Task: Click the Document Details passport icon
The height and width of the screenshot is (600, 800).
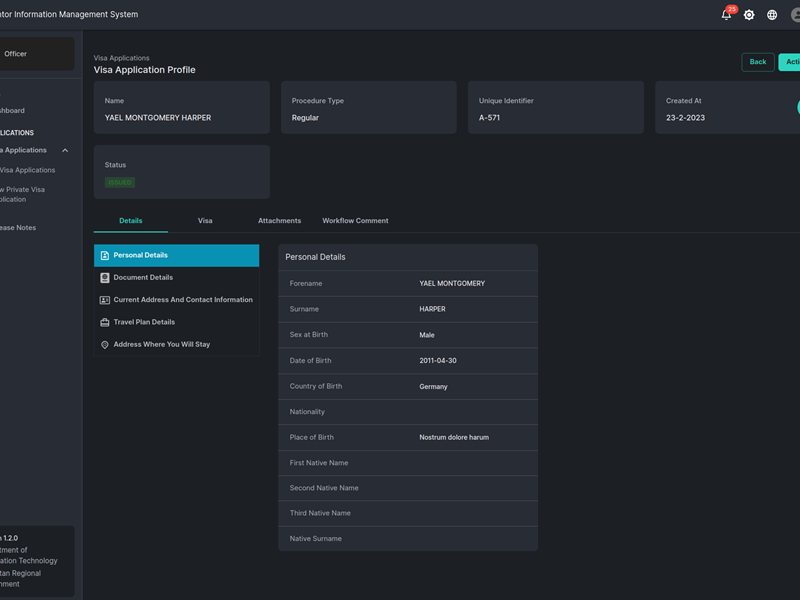Action: [x=105, y=278]
